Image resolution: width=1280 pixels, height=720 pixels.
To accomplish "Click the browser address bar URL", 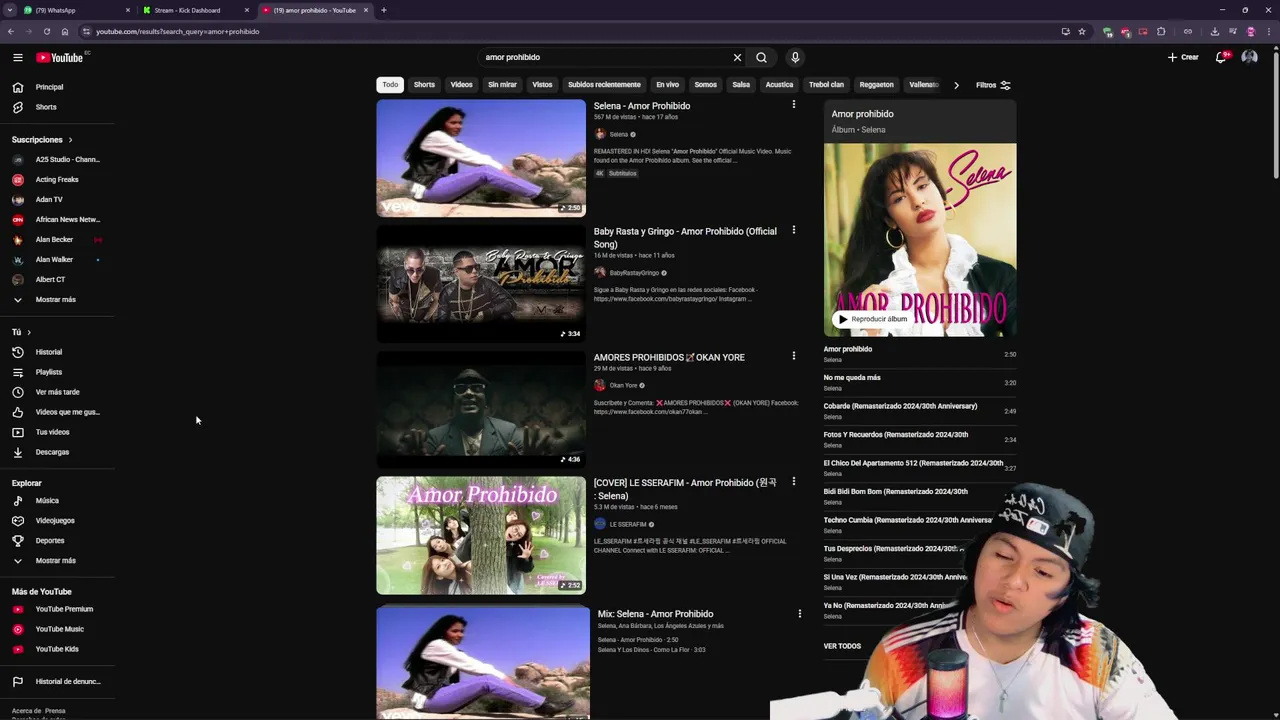I will [x=177, y=31].
